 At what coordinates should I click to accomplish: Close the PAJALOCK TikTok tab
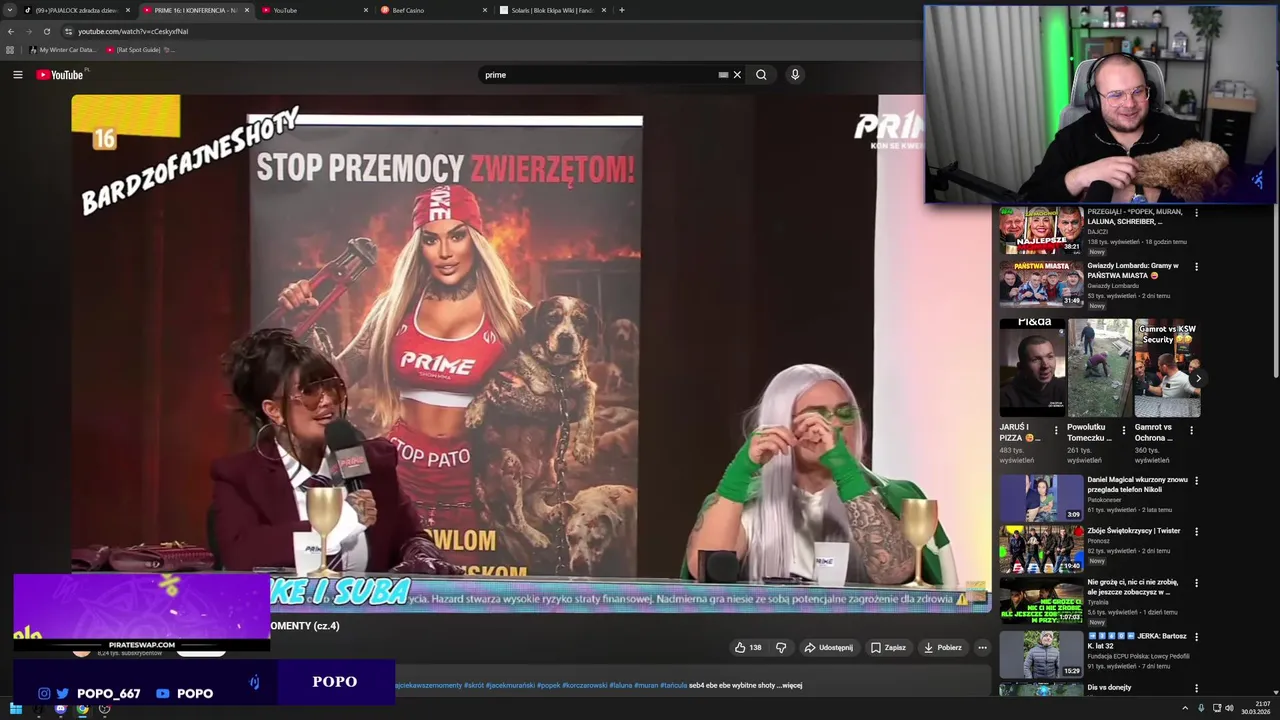pos(128,10)
